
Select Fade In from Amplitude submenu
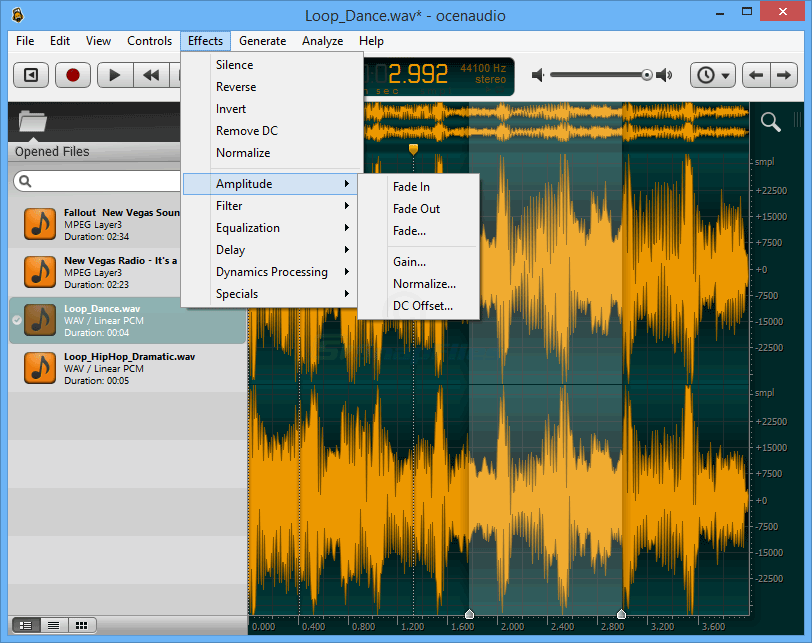click(x=411, y=187)
